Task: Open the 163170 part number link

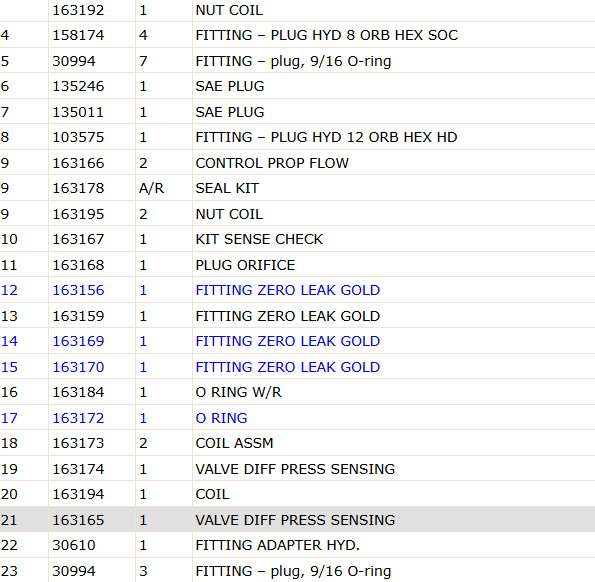Action: point(78,367)
